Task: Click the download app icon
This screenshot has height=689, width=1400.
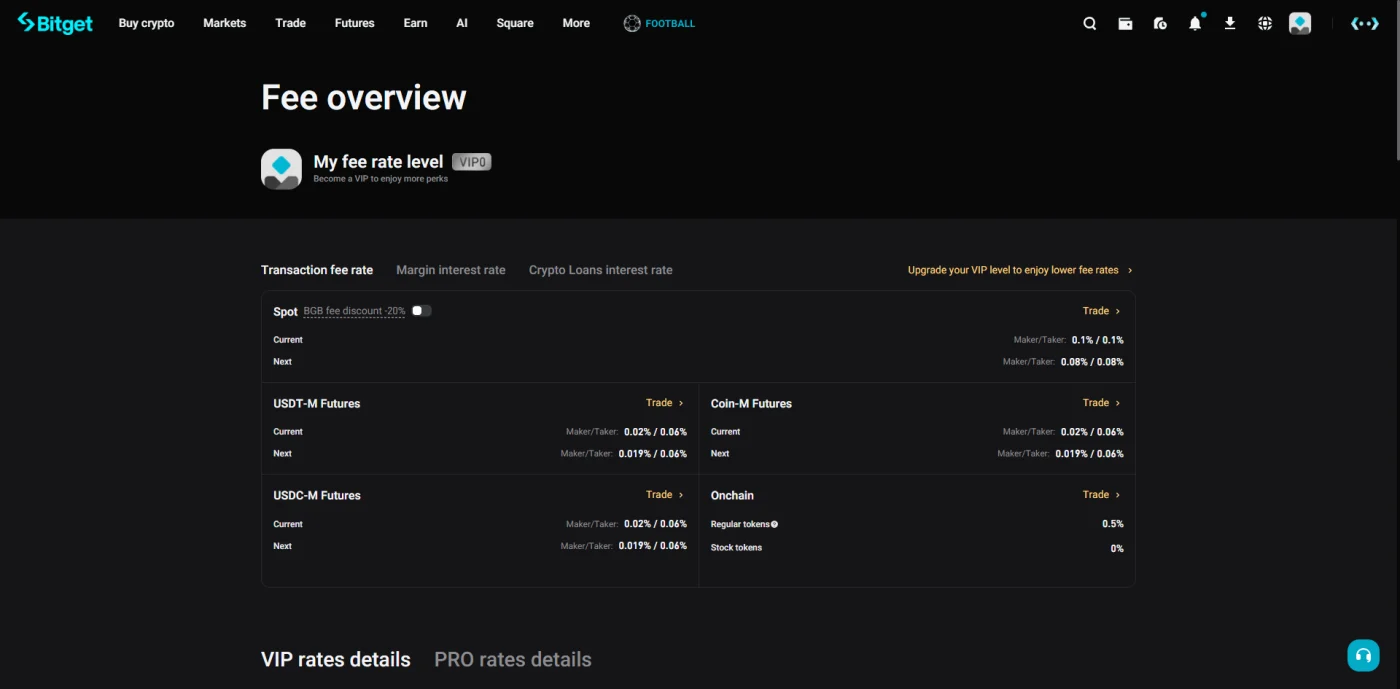Action: pyautogui.click(x=1230, y=24)
